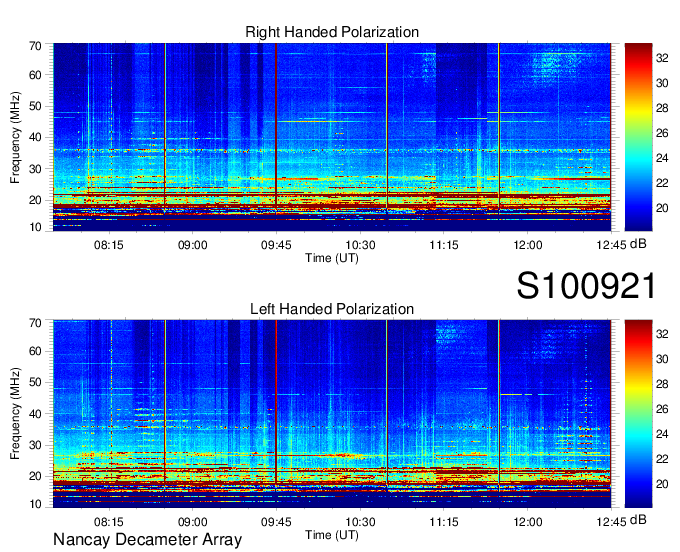Screen dimensions: 680x552
Task: Click 09:00 on bottom panel time axis
Action: click(193, 522)
